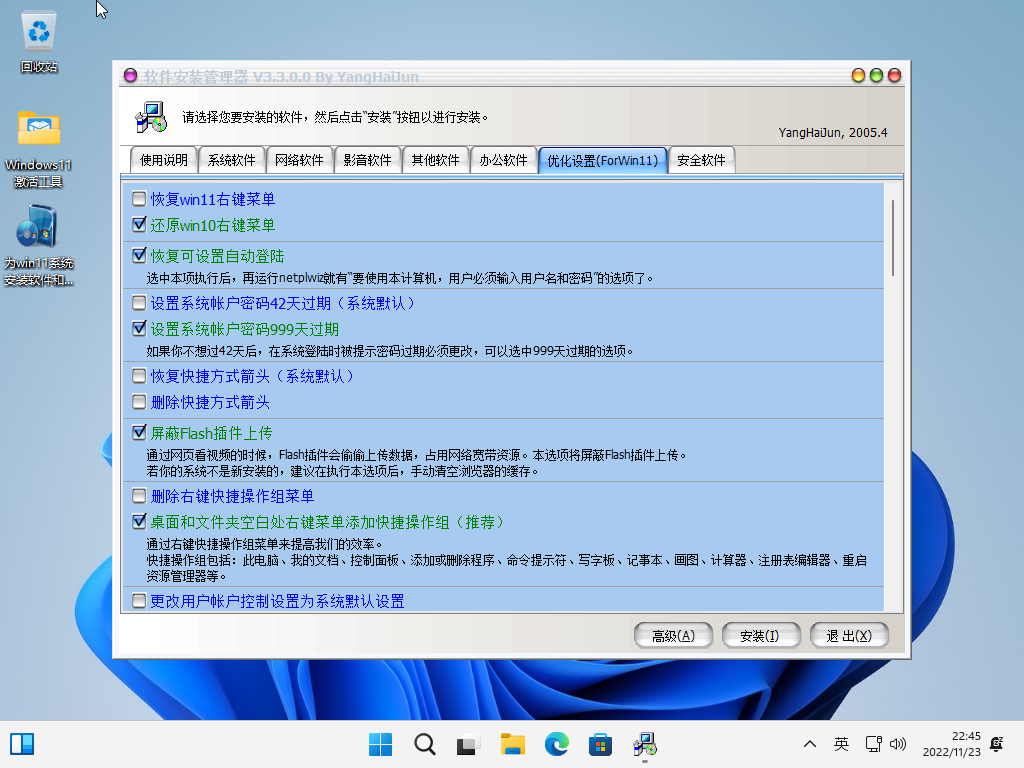Click the 安装(I) button

[x=759, y=636]
